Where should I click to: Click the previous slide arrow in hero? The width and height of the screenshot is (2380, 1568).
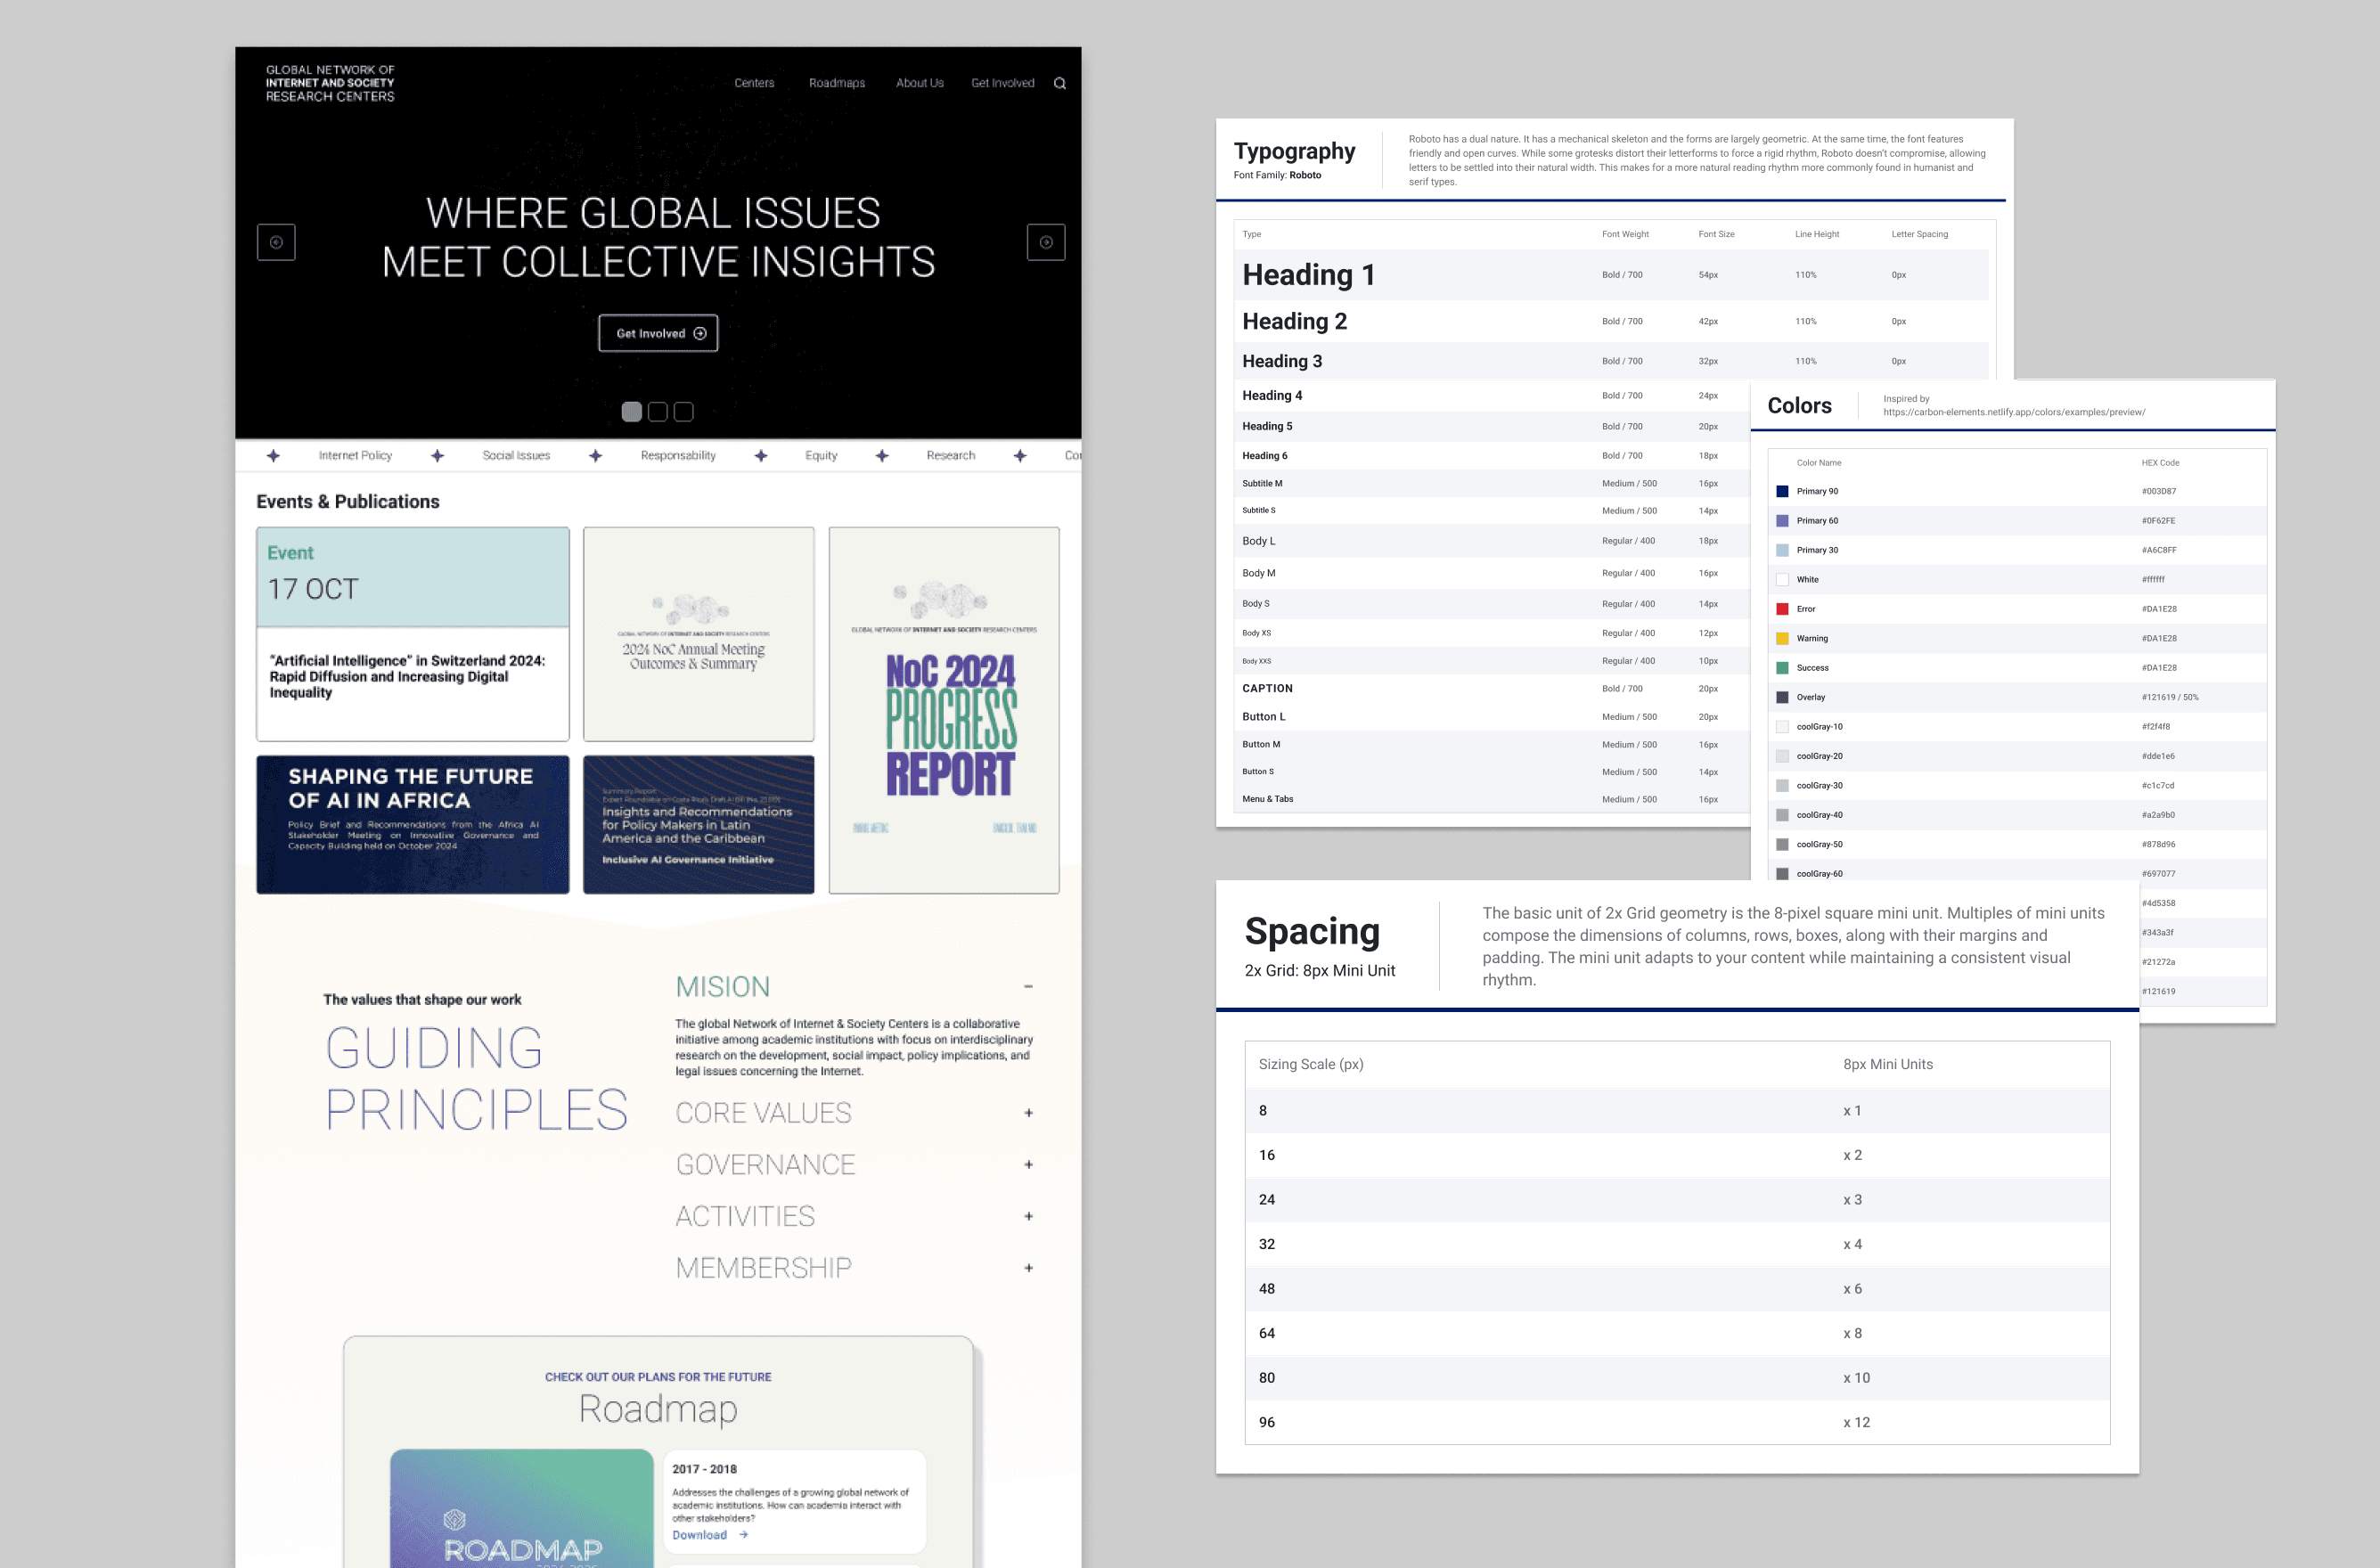pyautogui.click(x=276, y=242)
